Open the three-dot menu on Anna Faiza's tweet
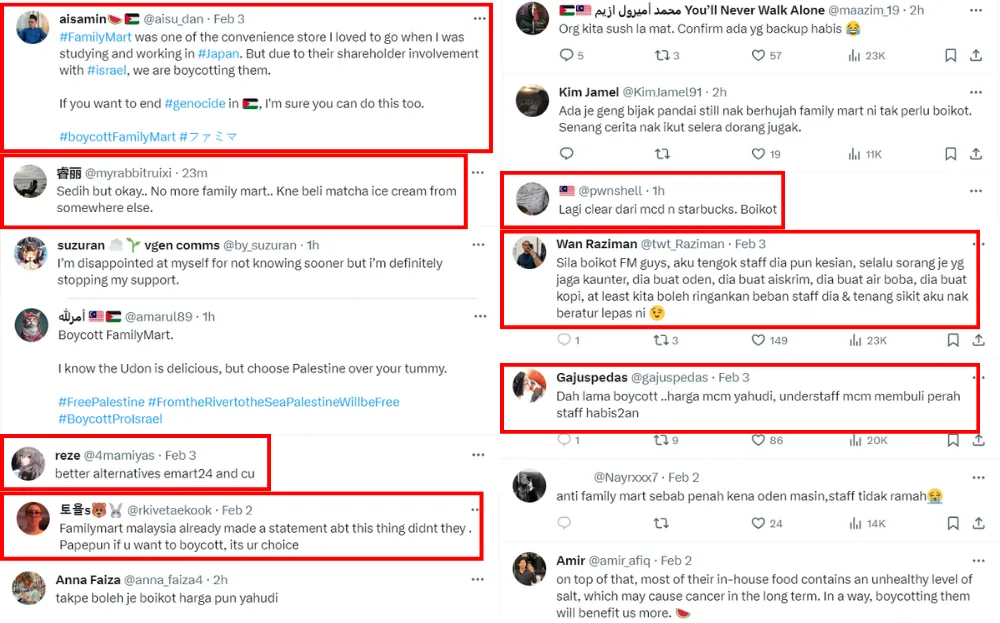This screenshot has width=1000, height=623. 479,579
